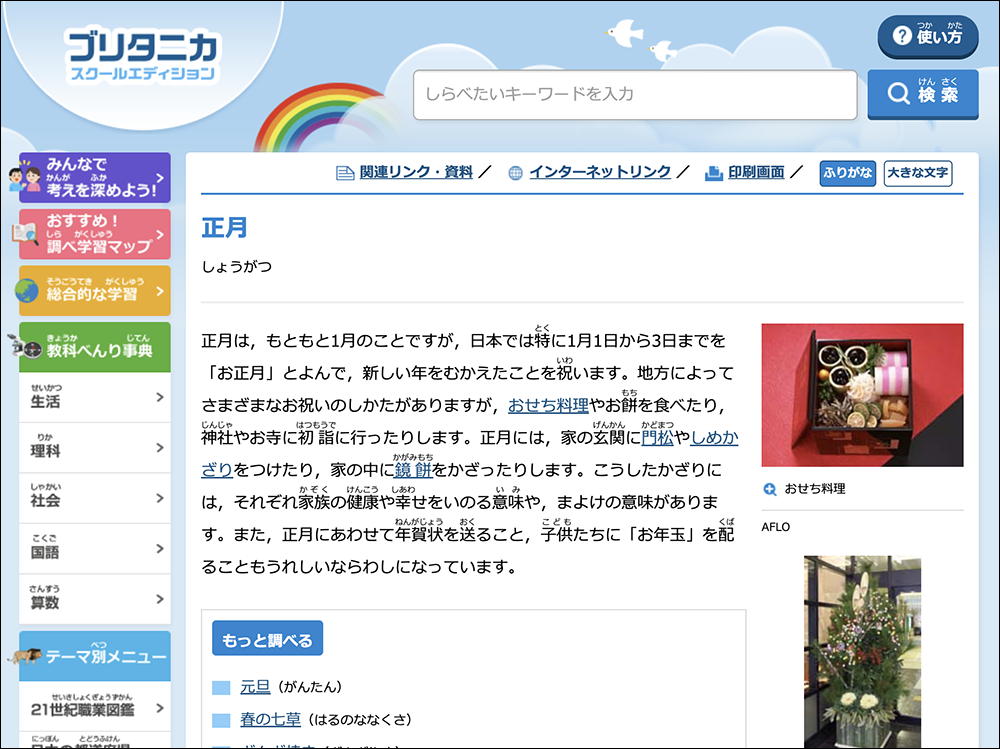Click the document icon beside 関連リンク・資料
1000x749 pixels.
345,173
